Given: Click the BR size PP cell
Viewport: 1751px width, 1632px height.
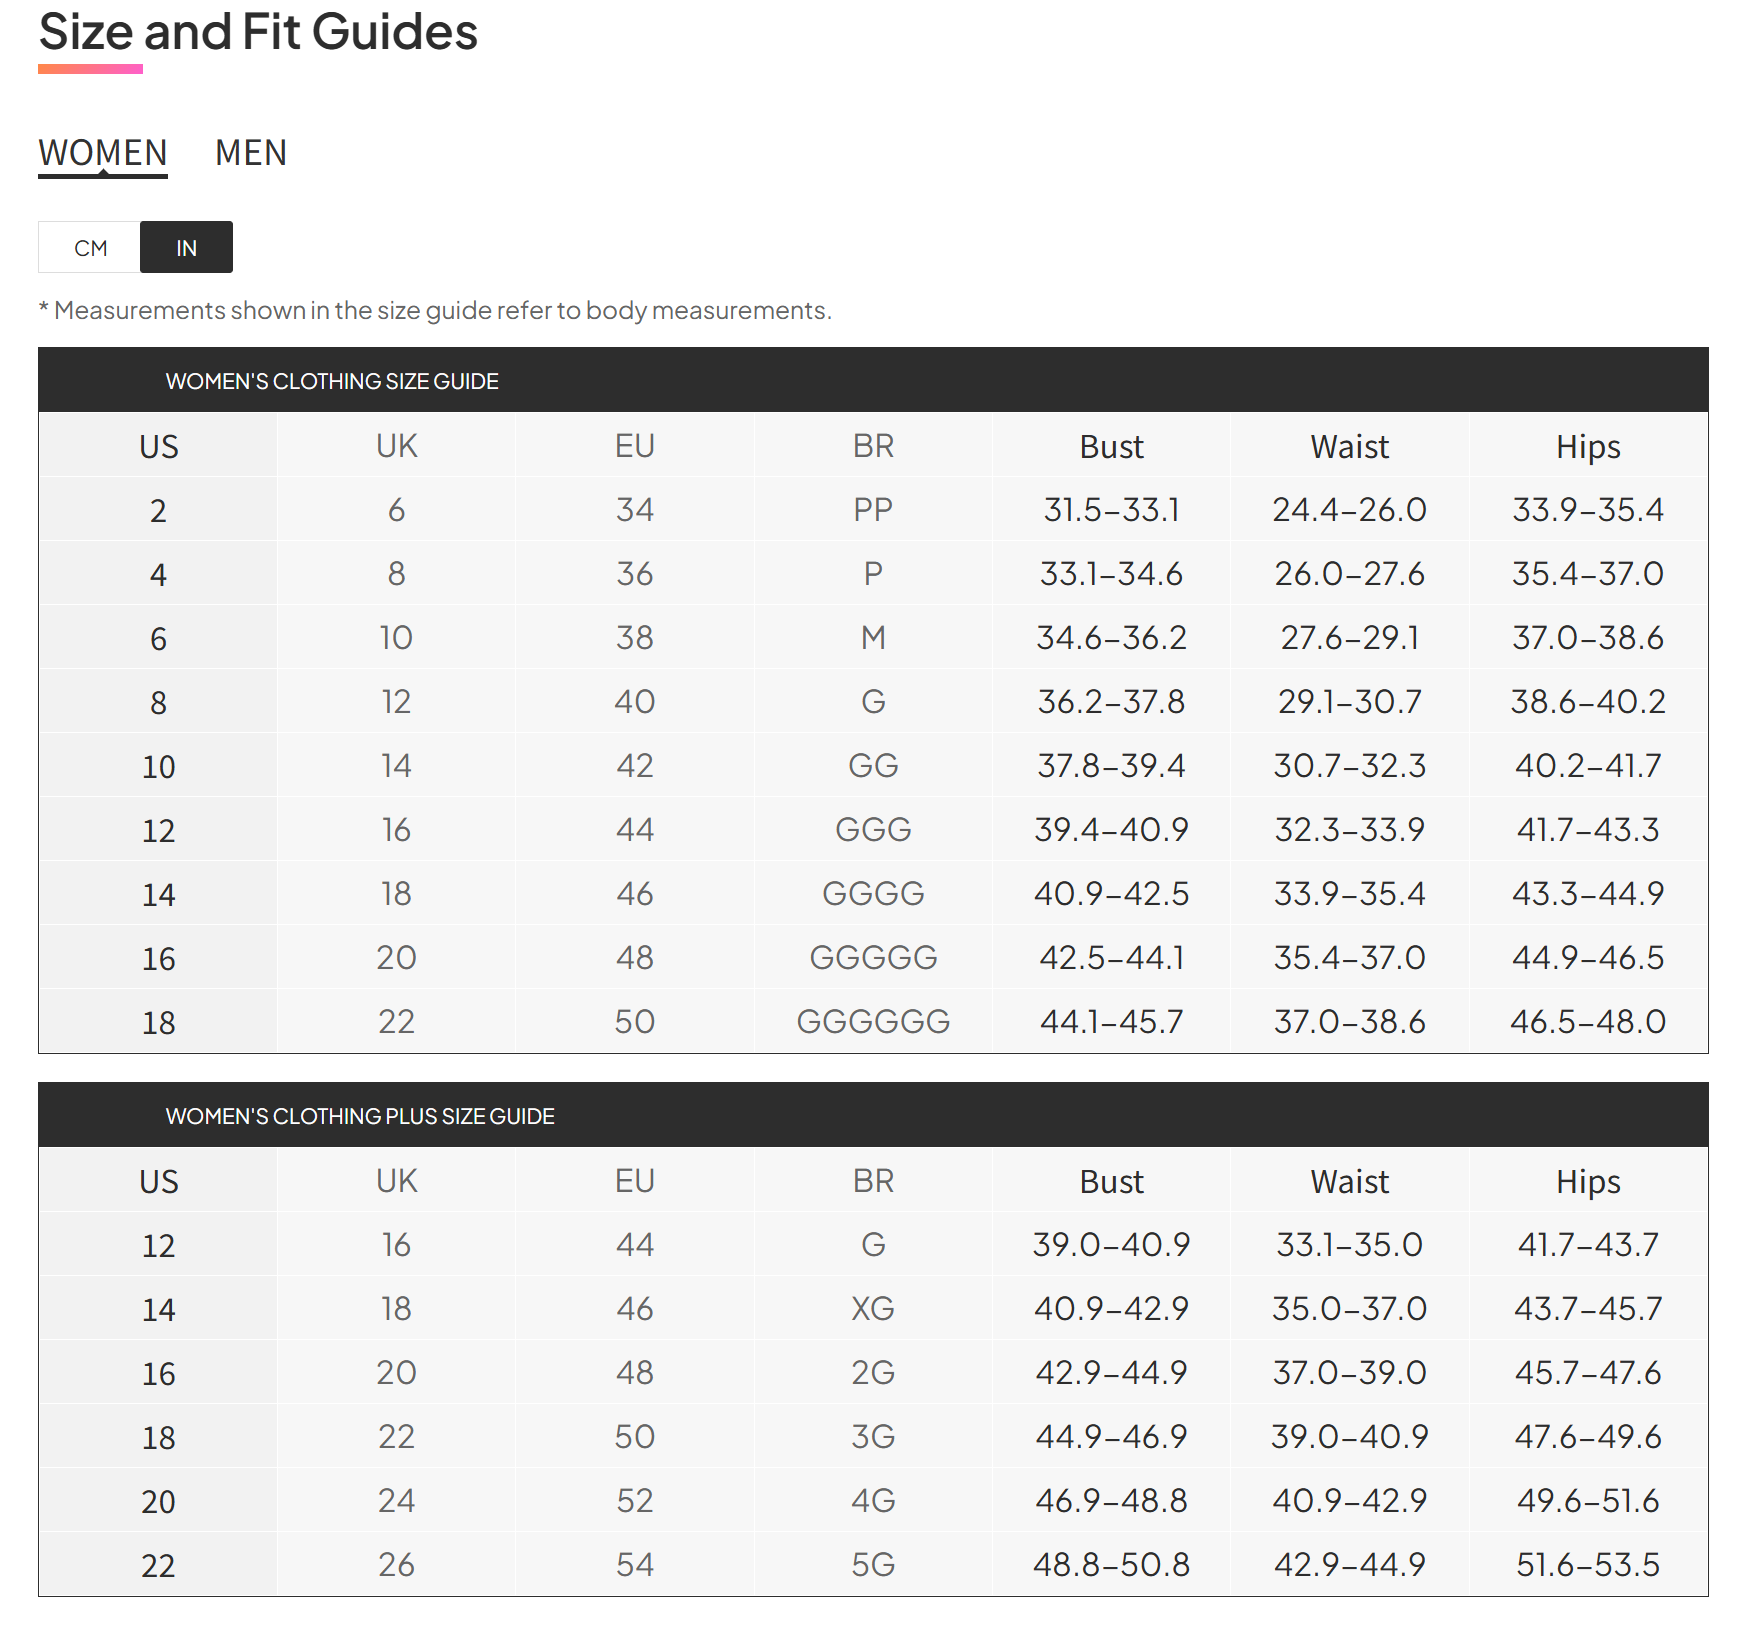Looking at the screenshot, I should pyautogui.click(x=873, y=510).
